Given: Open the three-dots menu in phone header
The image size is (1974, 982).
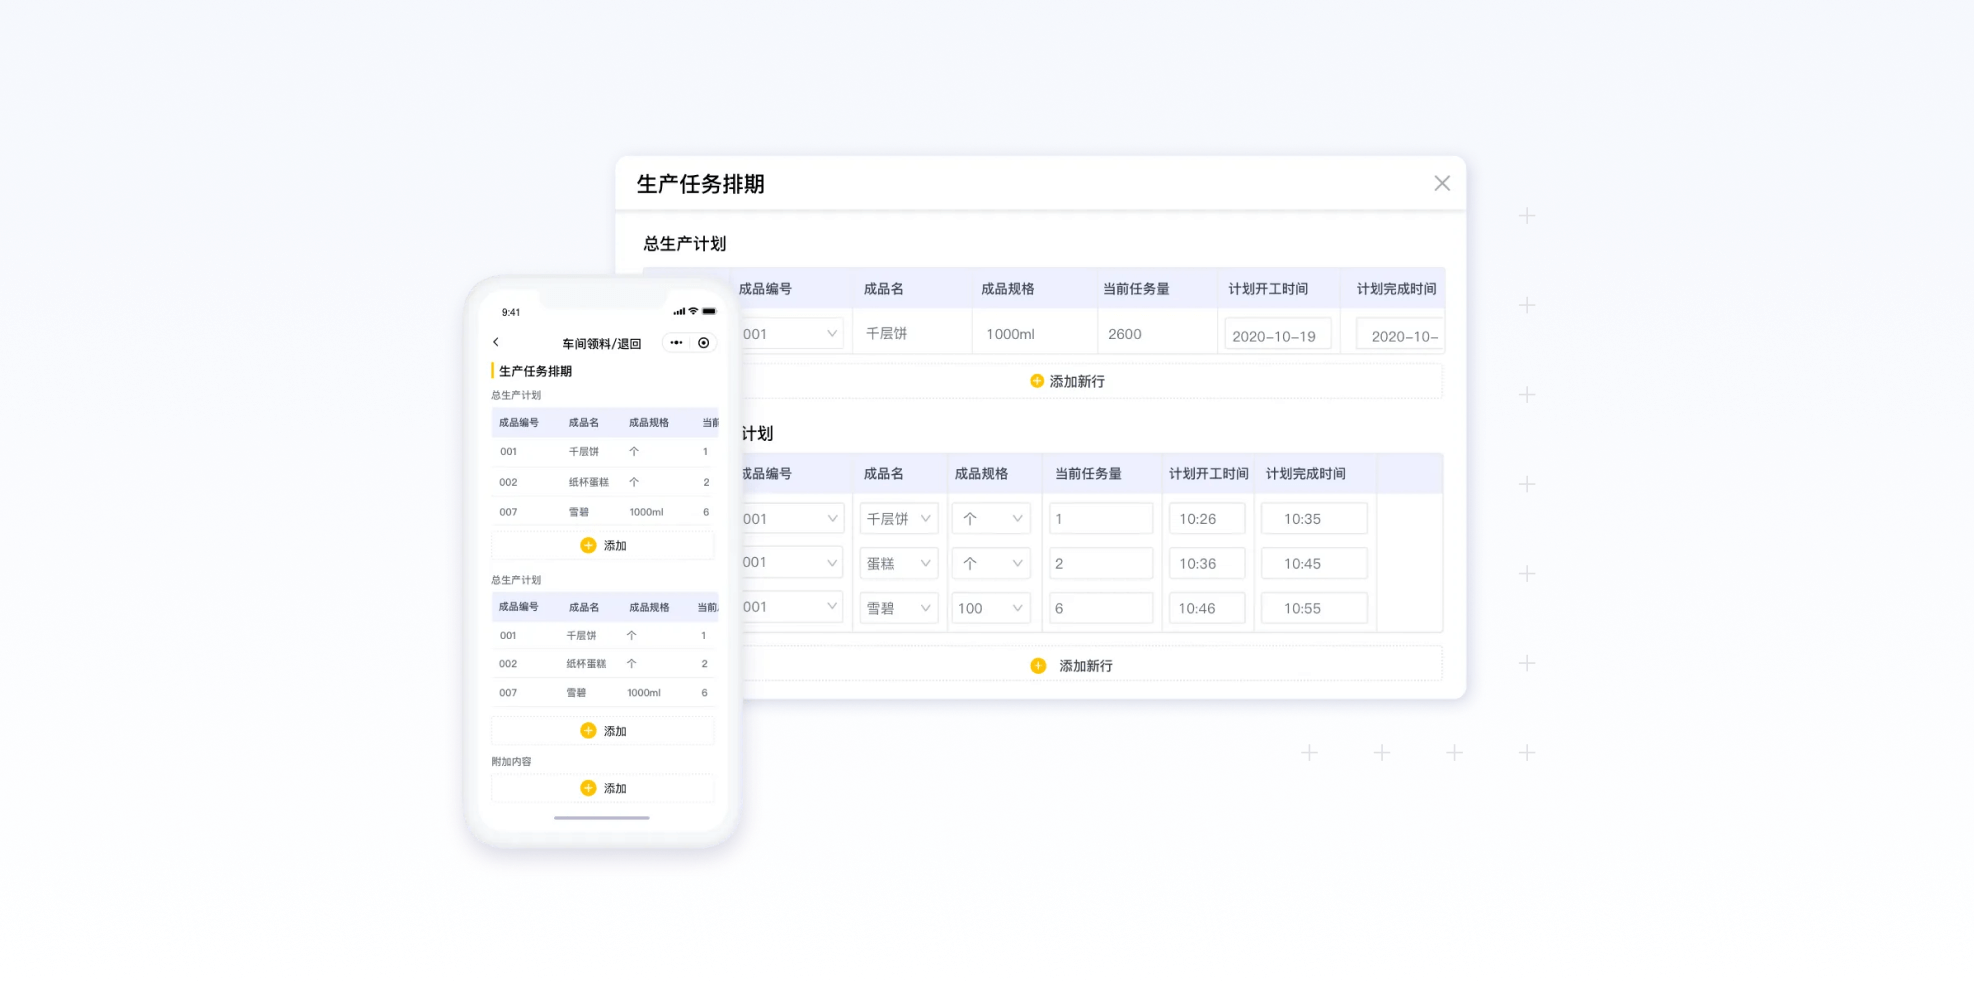Looking at the screenshot, I should tap(676, 343).
